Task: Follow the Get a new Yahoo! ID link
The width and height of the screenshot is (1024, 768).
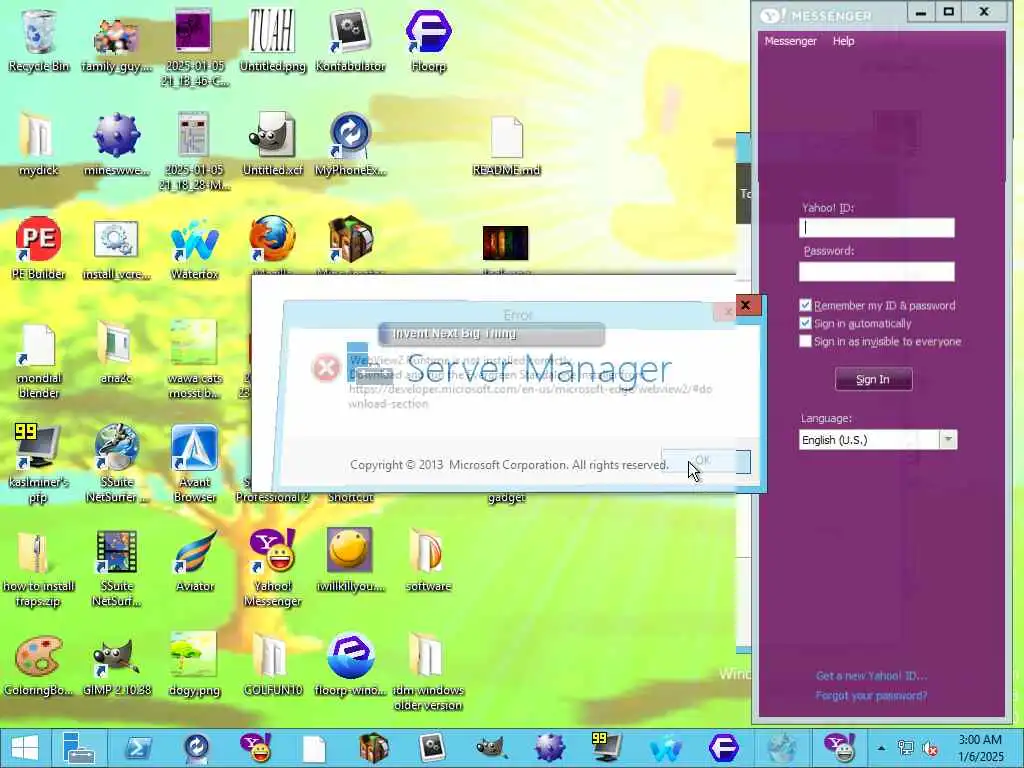Action: tap(871, 676)
